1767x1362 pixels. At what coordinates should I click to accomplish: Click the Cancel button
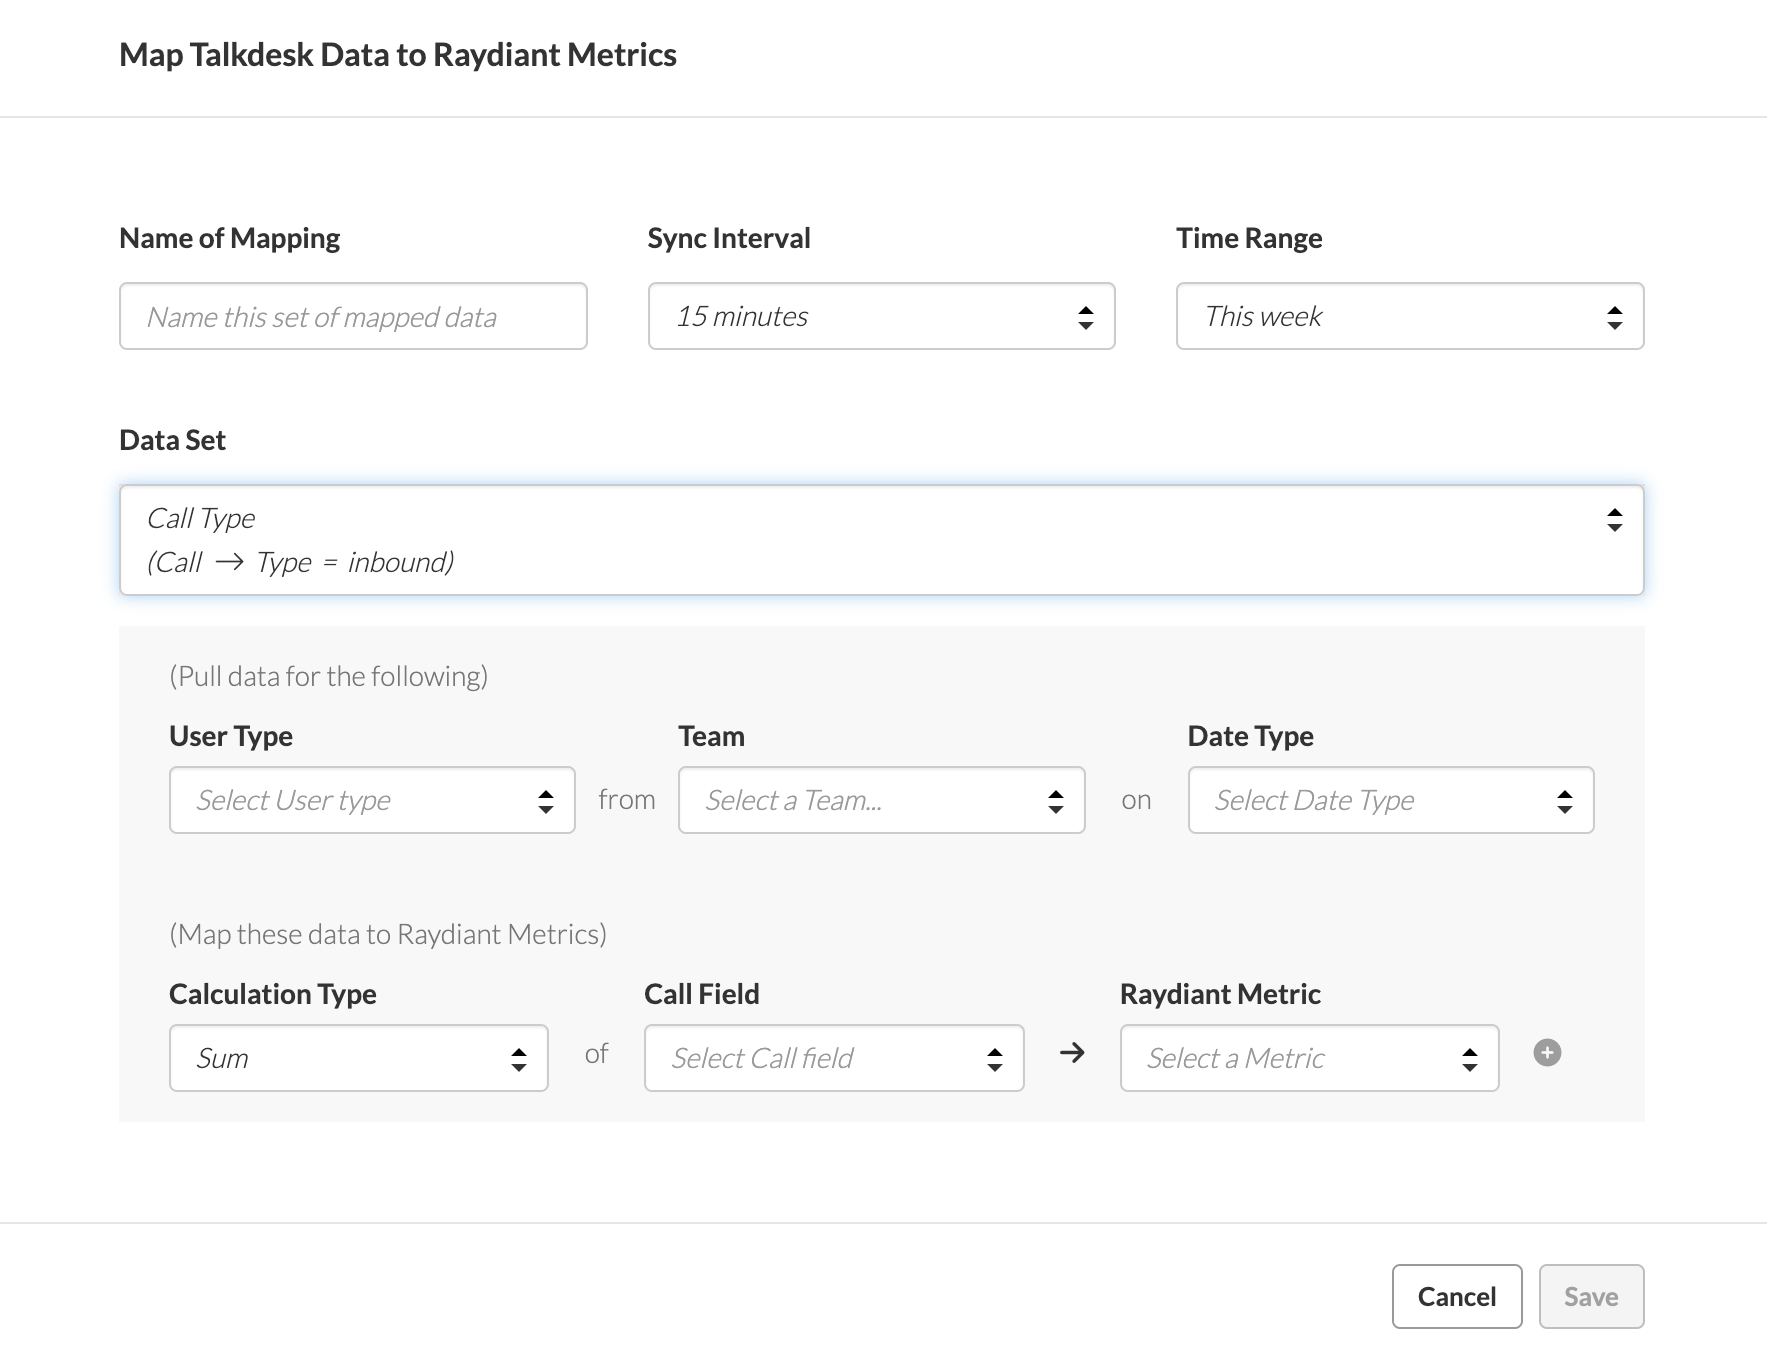click(1457, 1297)
